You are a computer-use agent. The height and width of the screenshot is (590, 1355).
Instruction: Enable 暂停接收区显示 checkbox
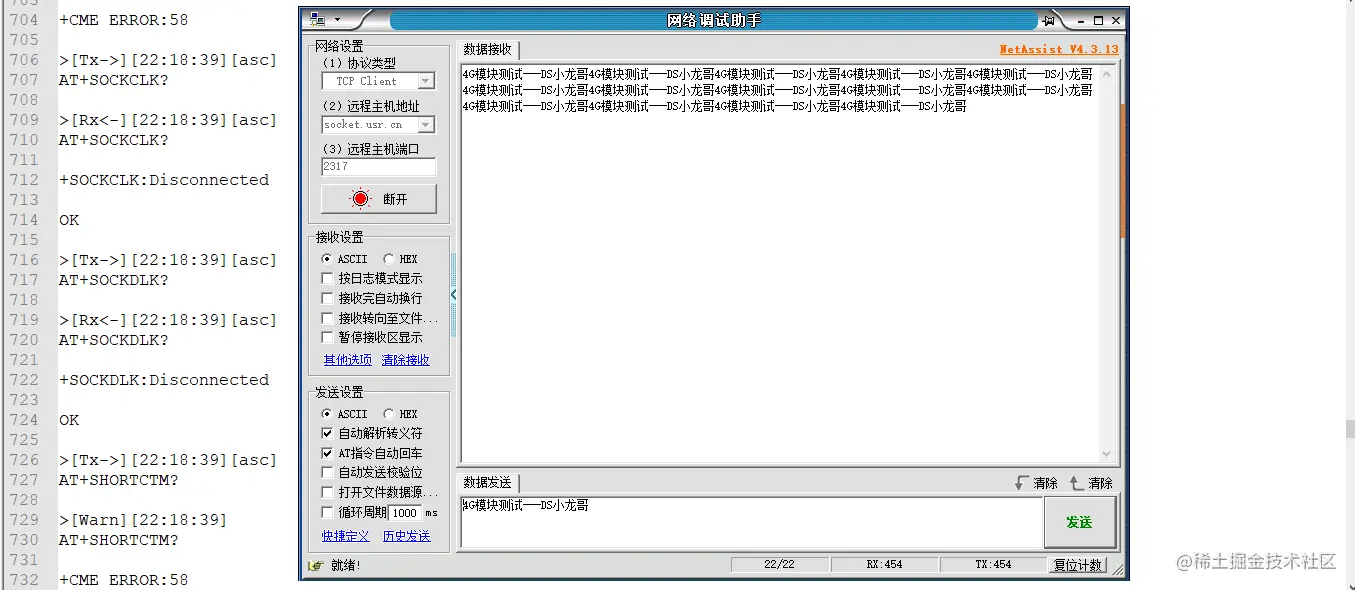[x=327, y=338]
